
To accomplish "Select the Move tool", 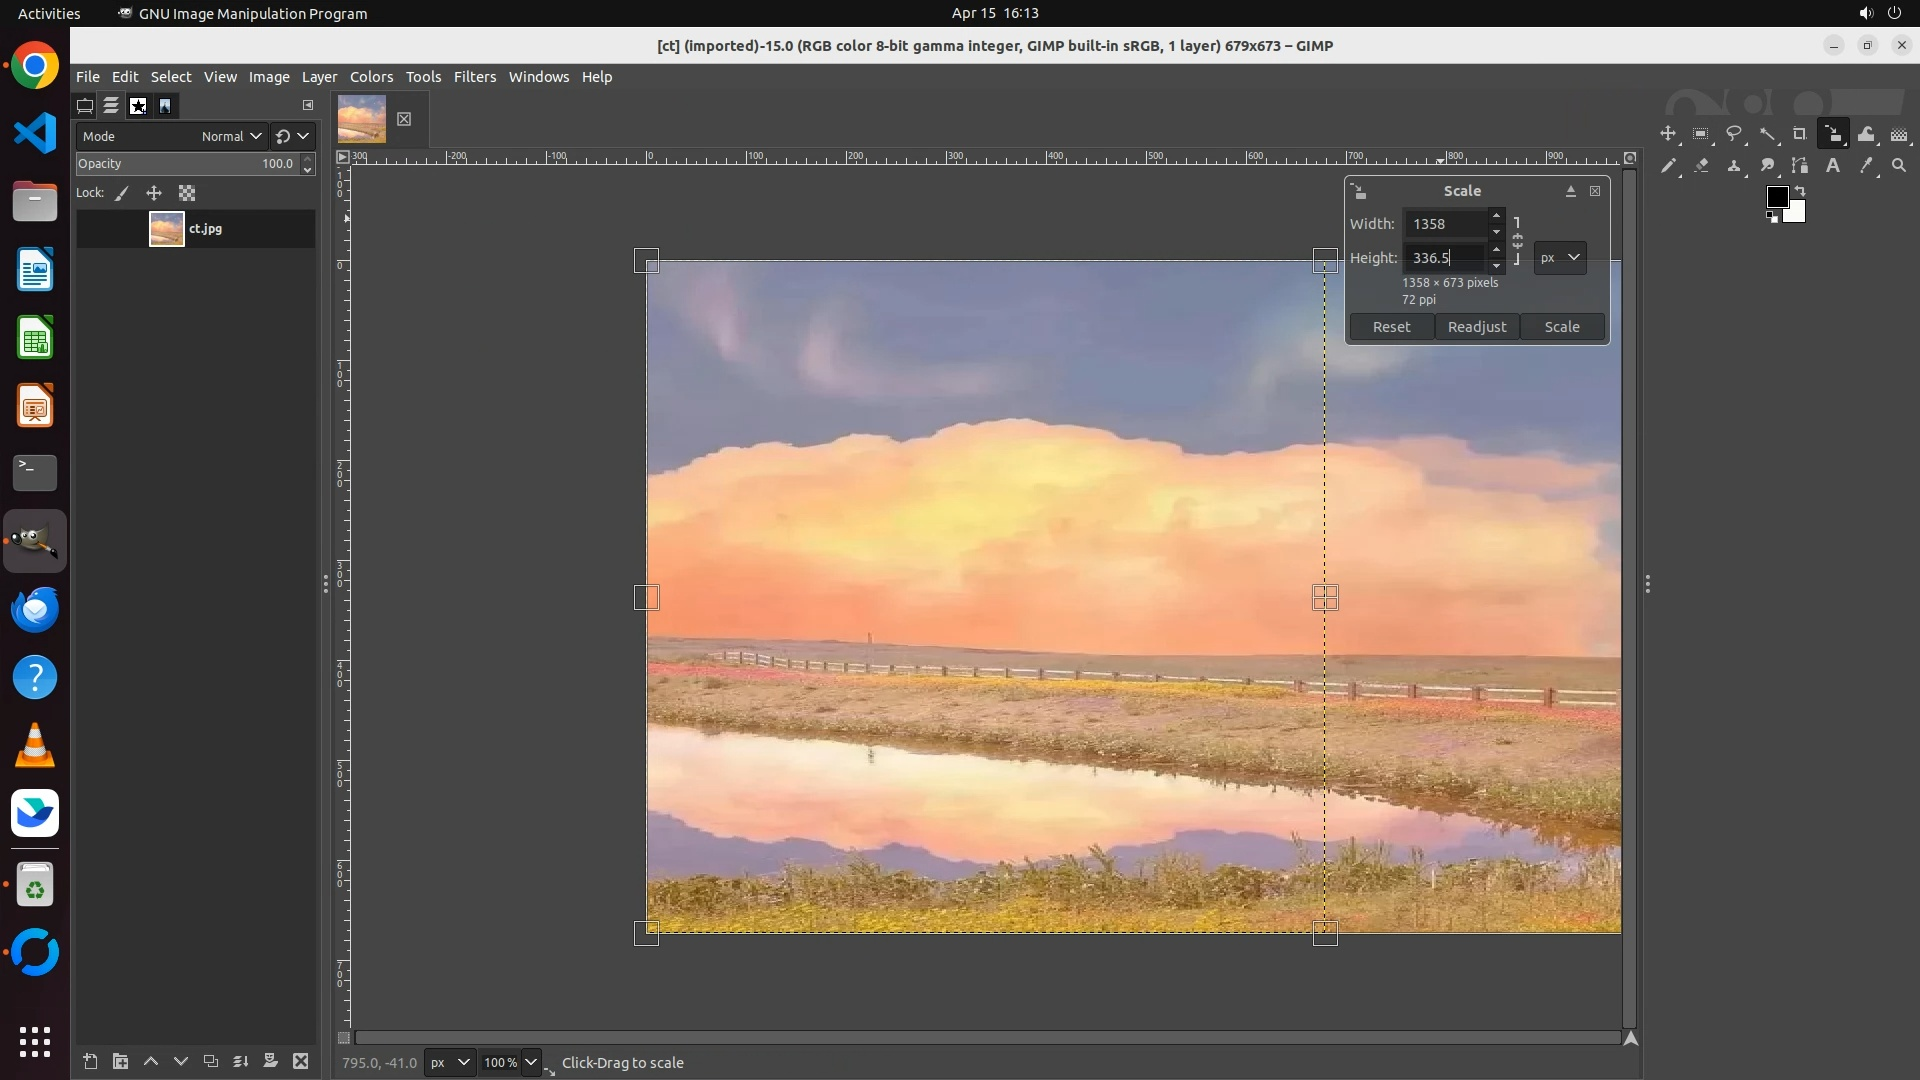I will 1668,134.
